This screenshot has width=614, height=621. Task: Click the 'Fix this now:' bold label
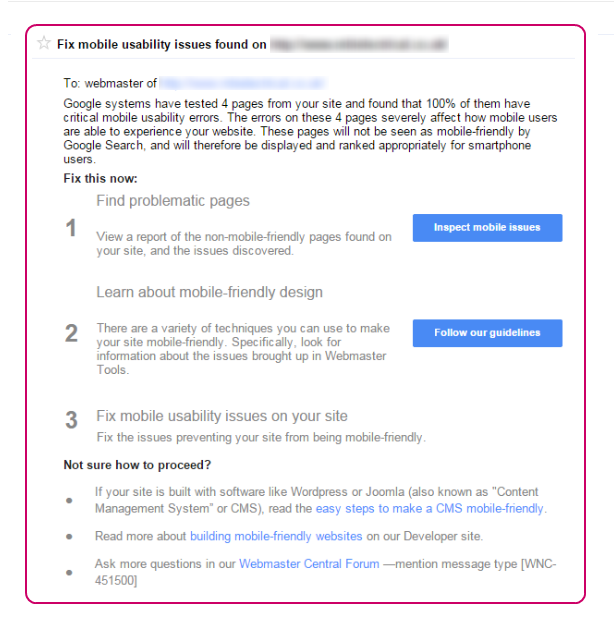[x=100, y=179]
